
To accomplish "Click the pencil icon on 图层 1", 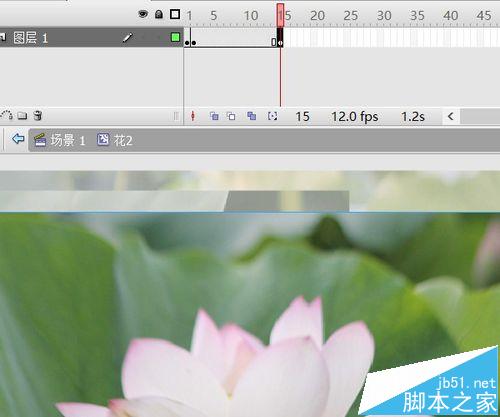I will [127, 37].
